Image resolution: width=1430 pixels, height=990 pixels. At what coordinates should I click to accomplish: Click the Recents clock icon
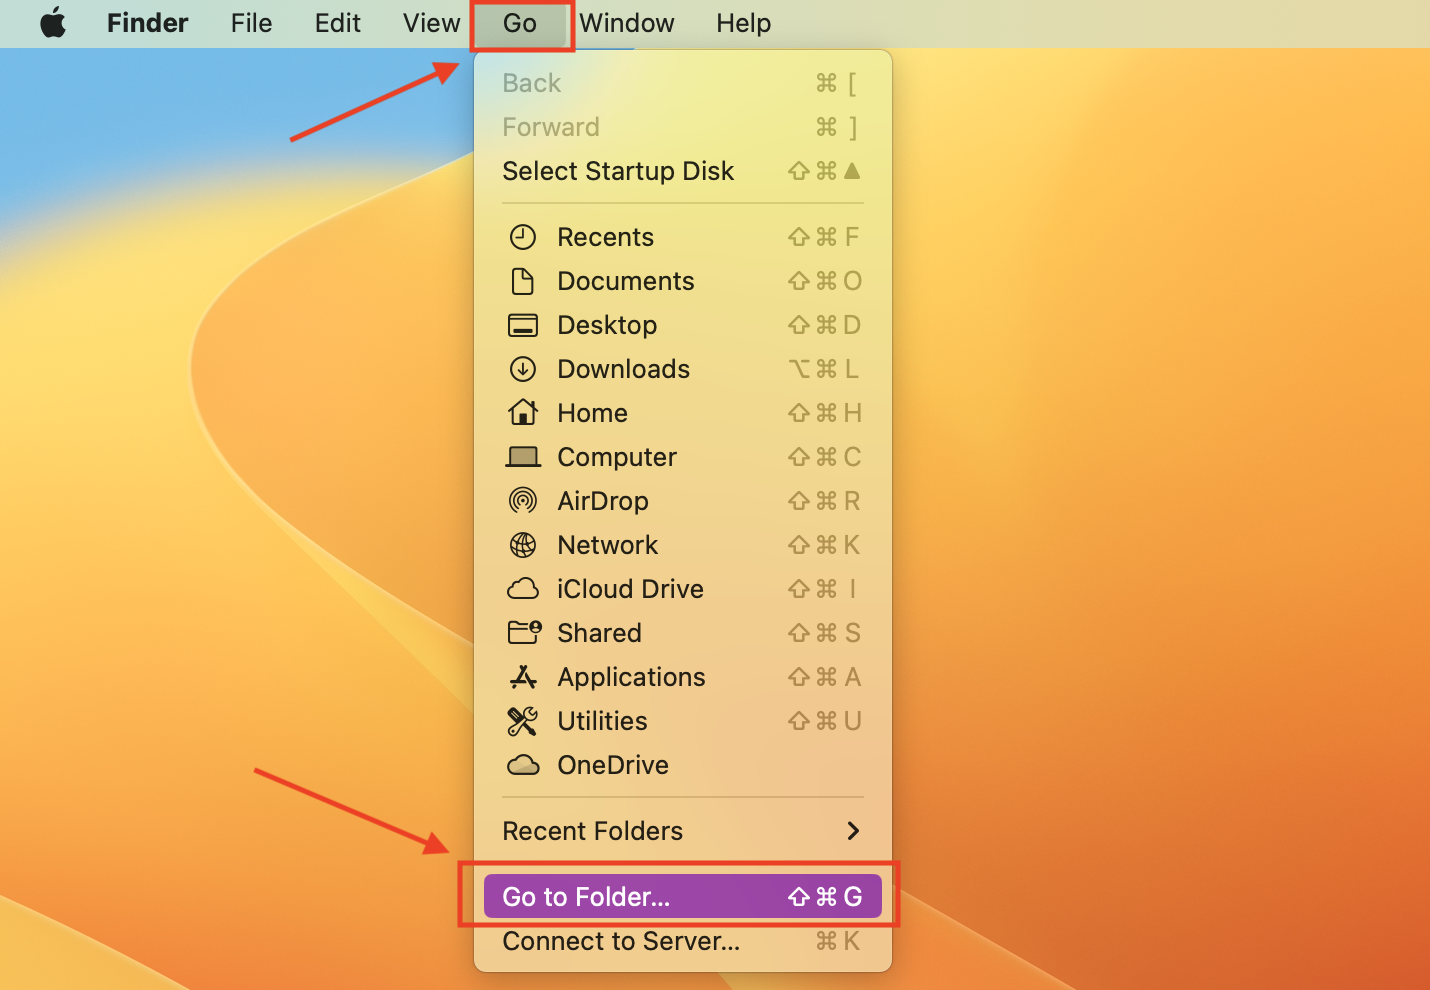pyautogui.click(x=522, y=237)
